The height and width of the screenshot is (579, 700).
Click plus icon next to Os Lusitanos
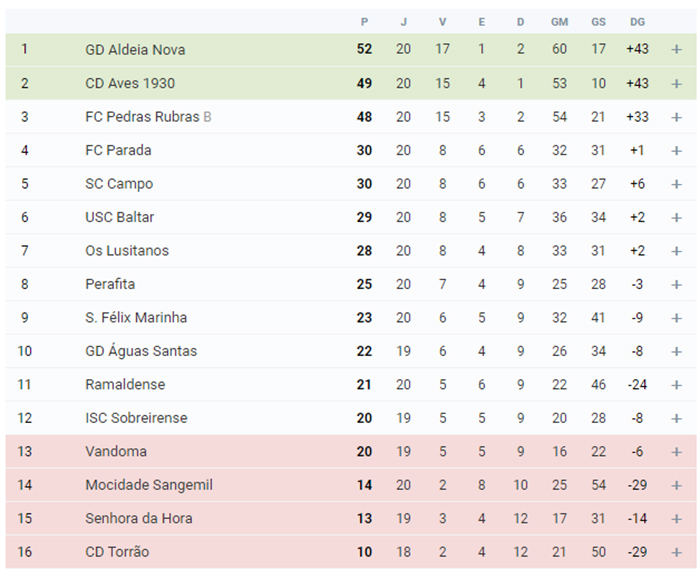(x=676, y=251)
